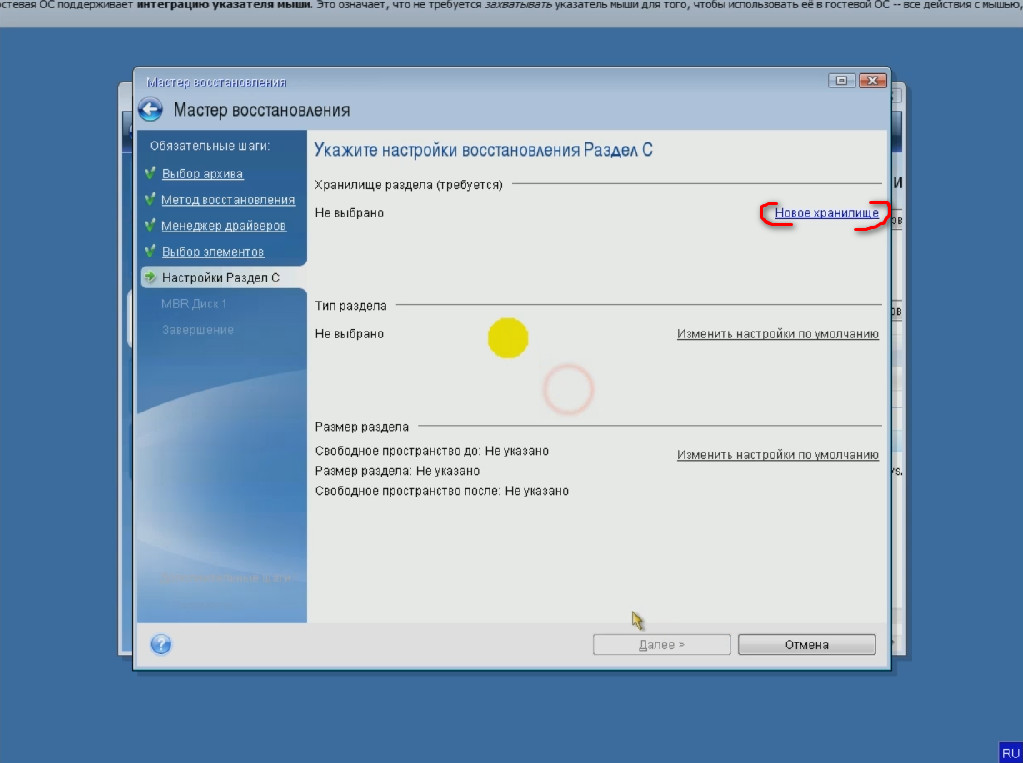Click the blue back arrow icon
This screenshot has height=763, width=1023.
(x=150, y=110)
